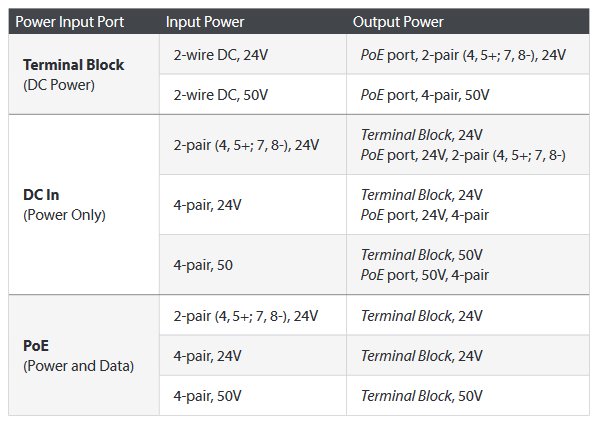The height and width of the screenshot is (424, 600).
Task: Click the "4-pair, 50" input cell under DC In
Action: pyautogui.click(x=201, y=265)
